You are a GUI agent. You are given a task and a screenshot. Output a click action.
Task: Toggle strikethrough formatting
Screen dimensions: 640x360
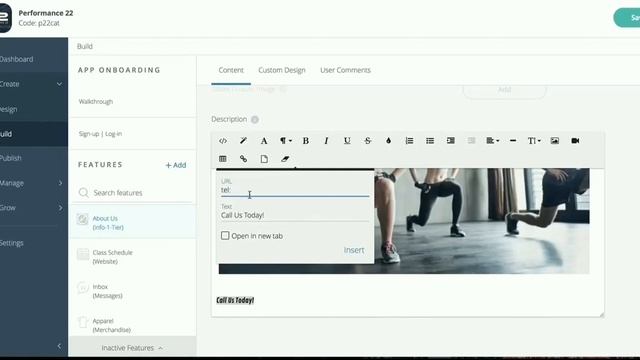368,141
